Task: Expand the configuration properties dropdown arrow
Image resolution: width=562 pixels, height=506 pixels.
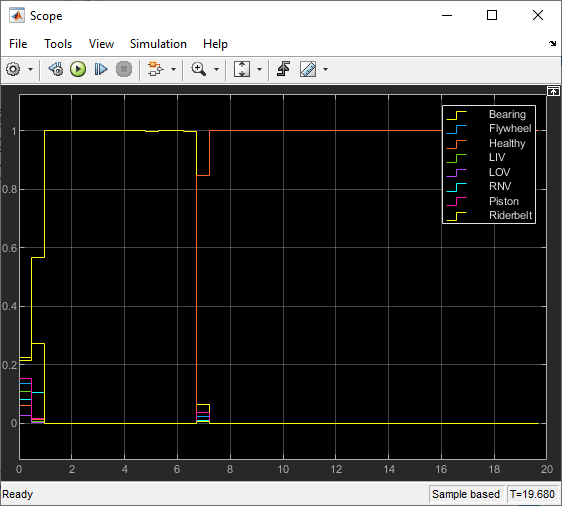Action: pos(30,69)
